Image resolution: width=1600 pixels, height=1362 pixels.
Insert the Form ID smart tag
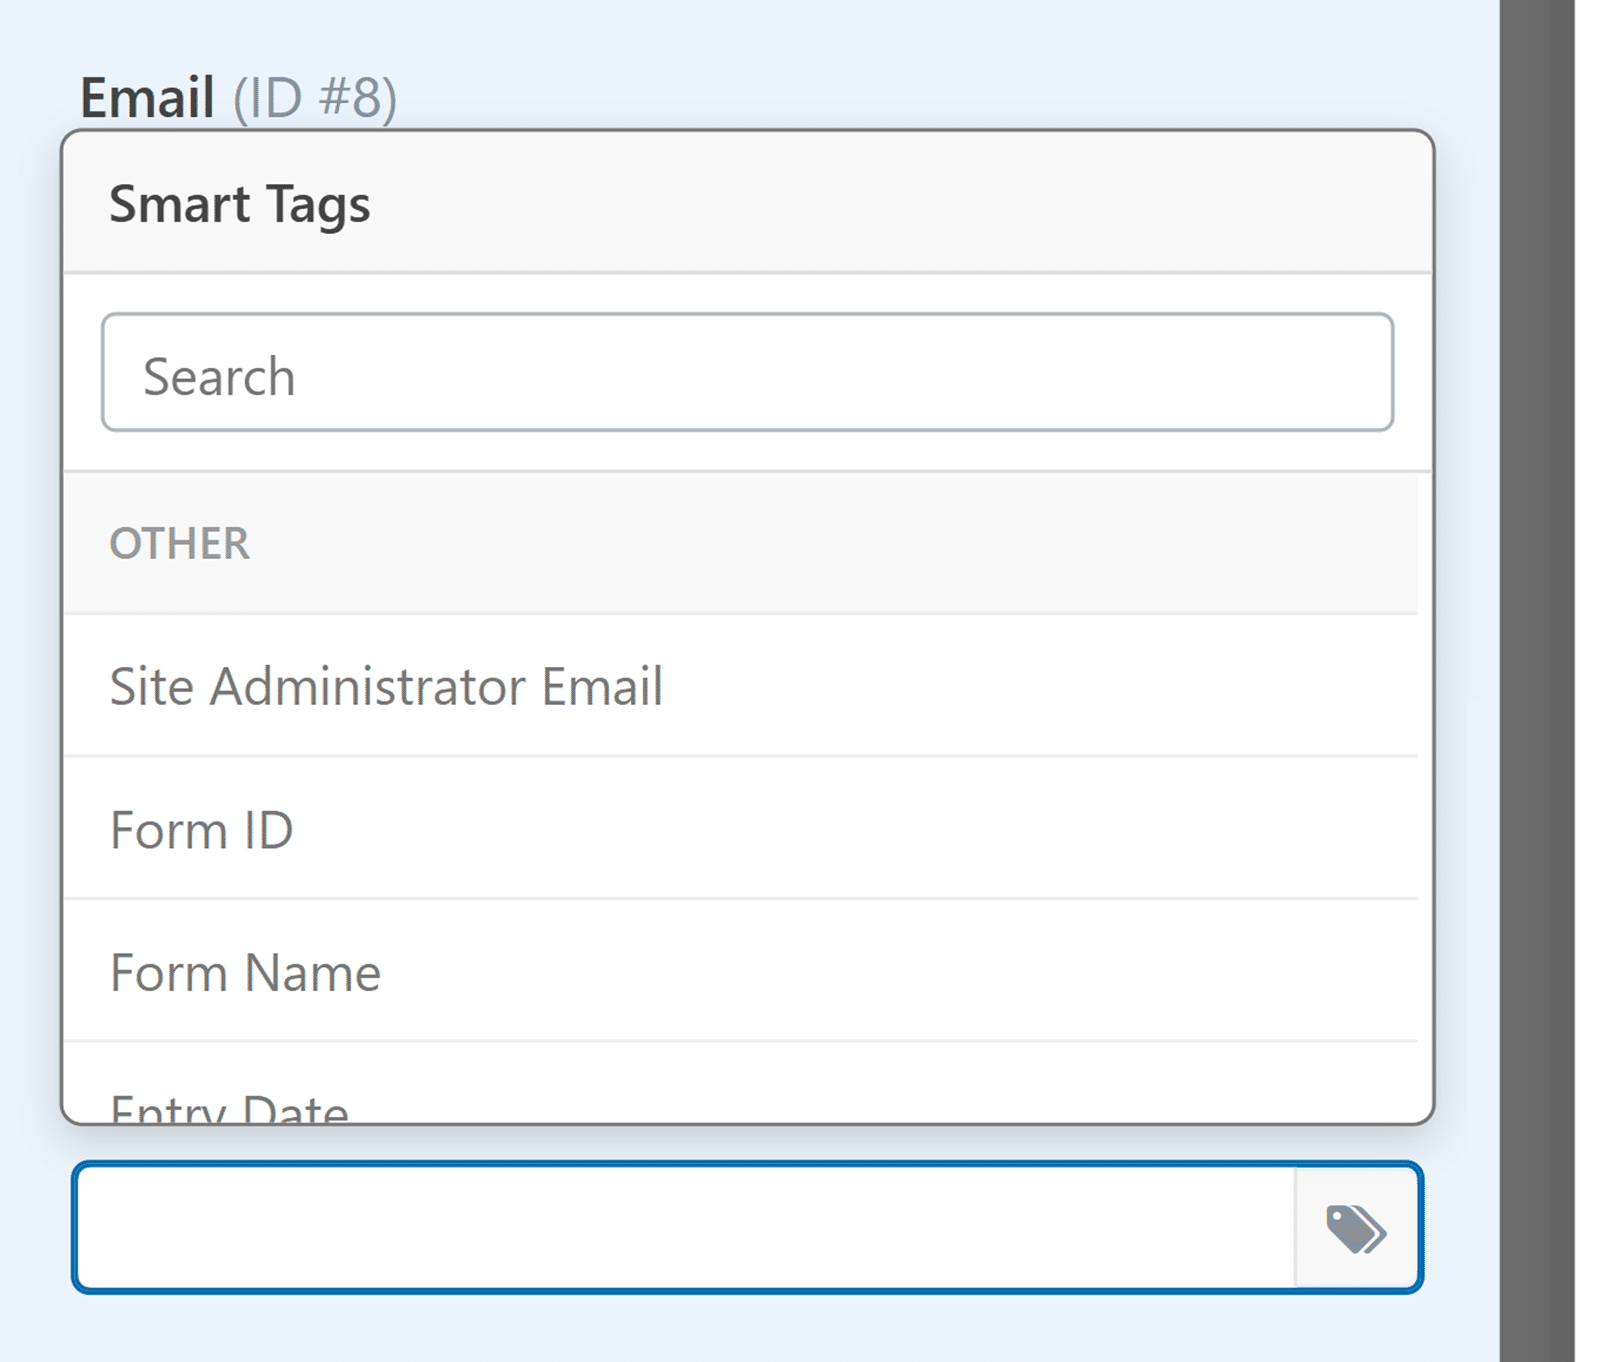[201, 828]
